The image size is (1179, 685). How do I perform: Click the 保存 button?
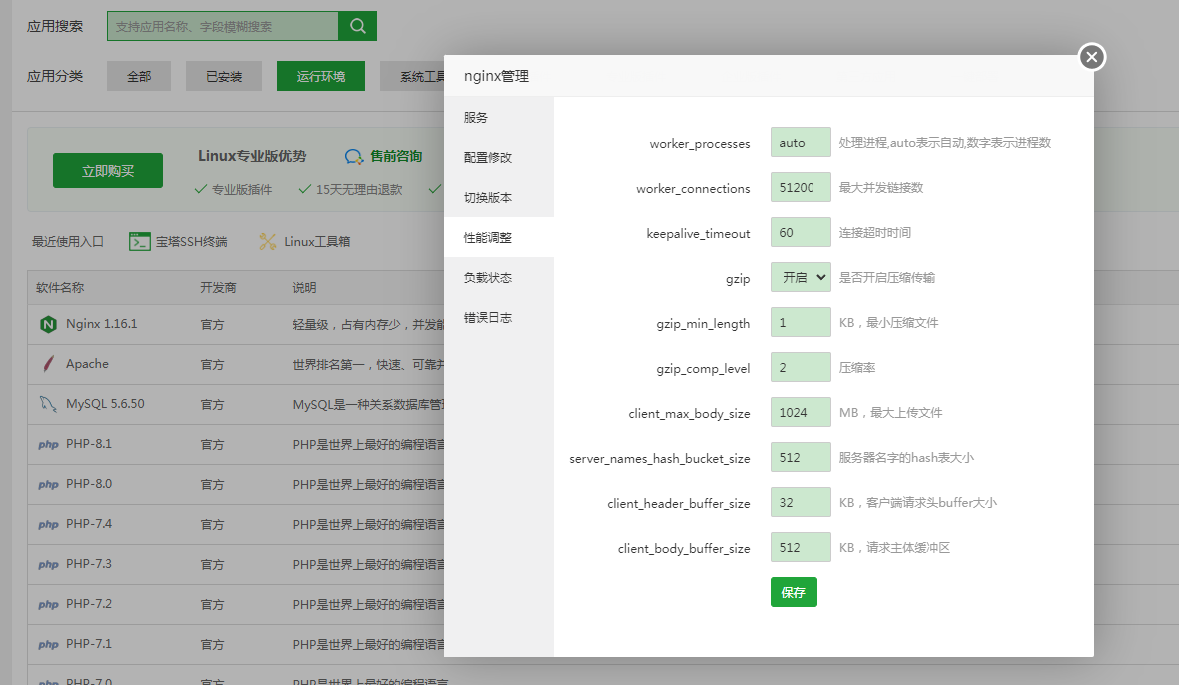point(793,593)
